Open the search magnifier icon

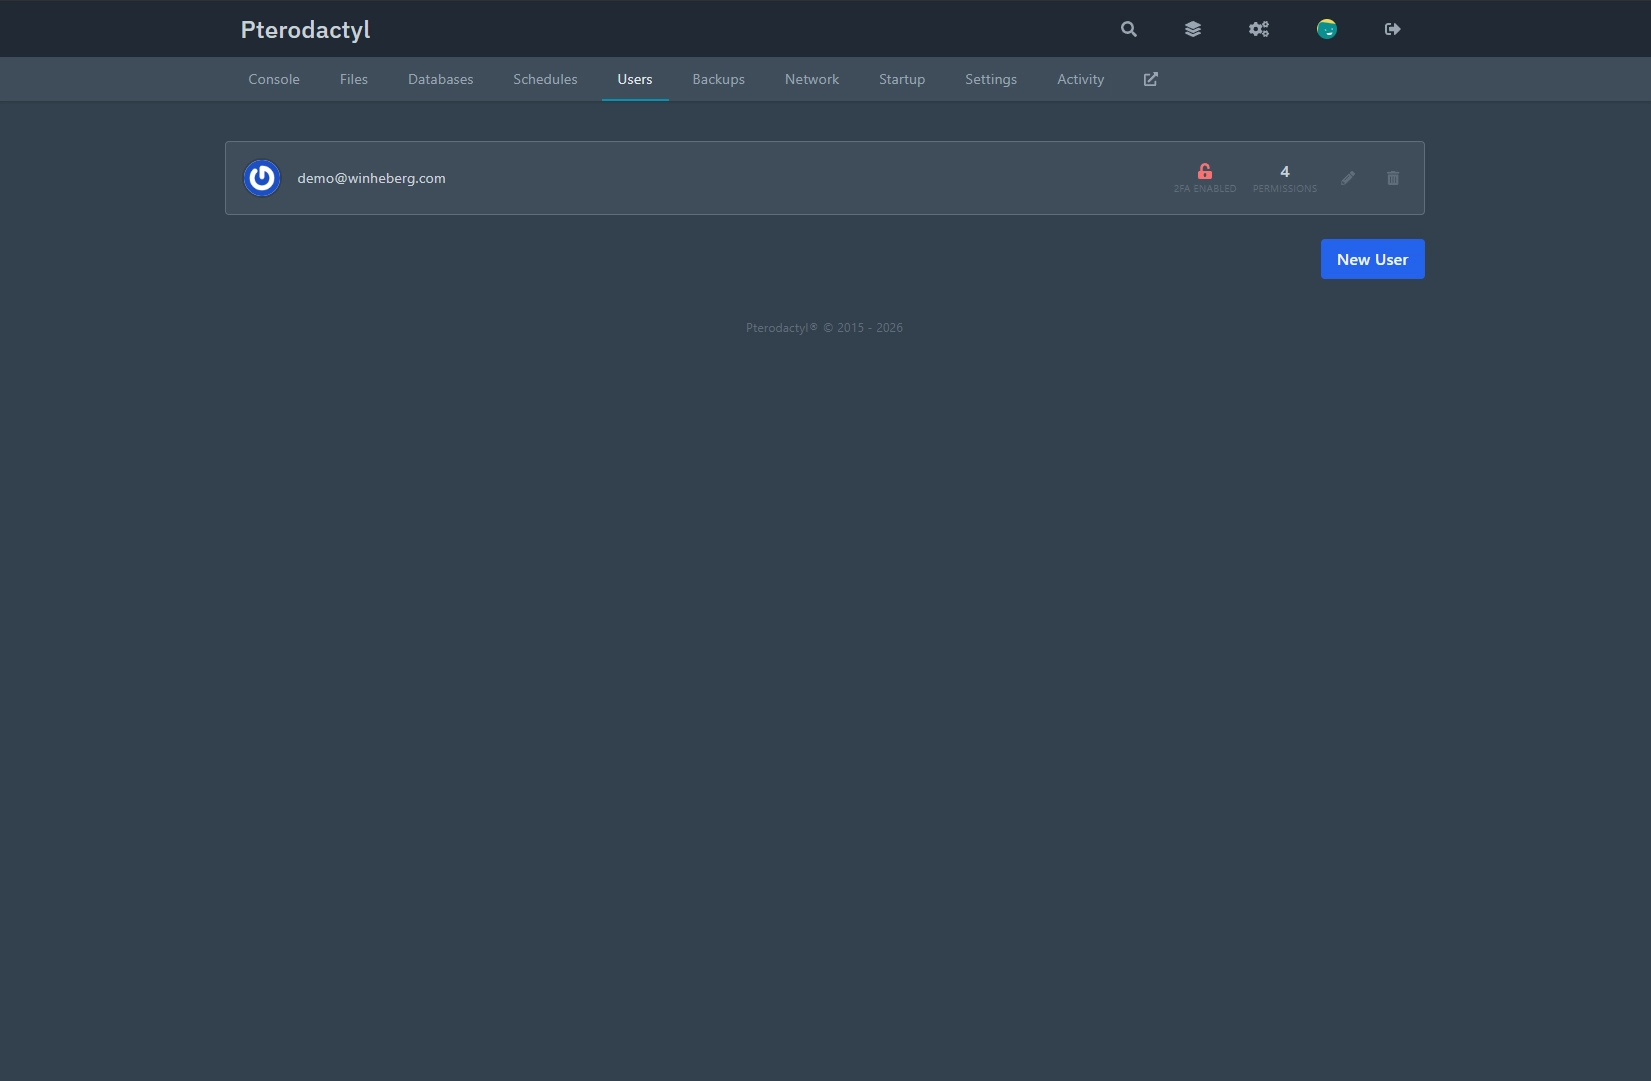1129,29
